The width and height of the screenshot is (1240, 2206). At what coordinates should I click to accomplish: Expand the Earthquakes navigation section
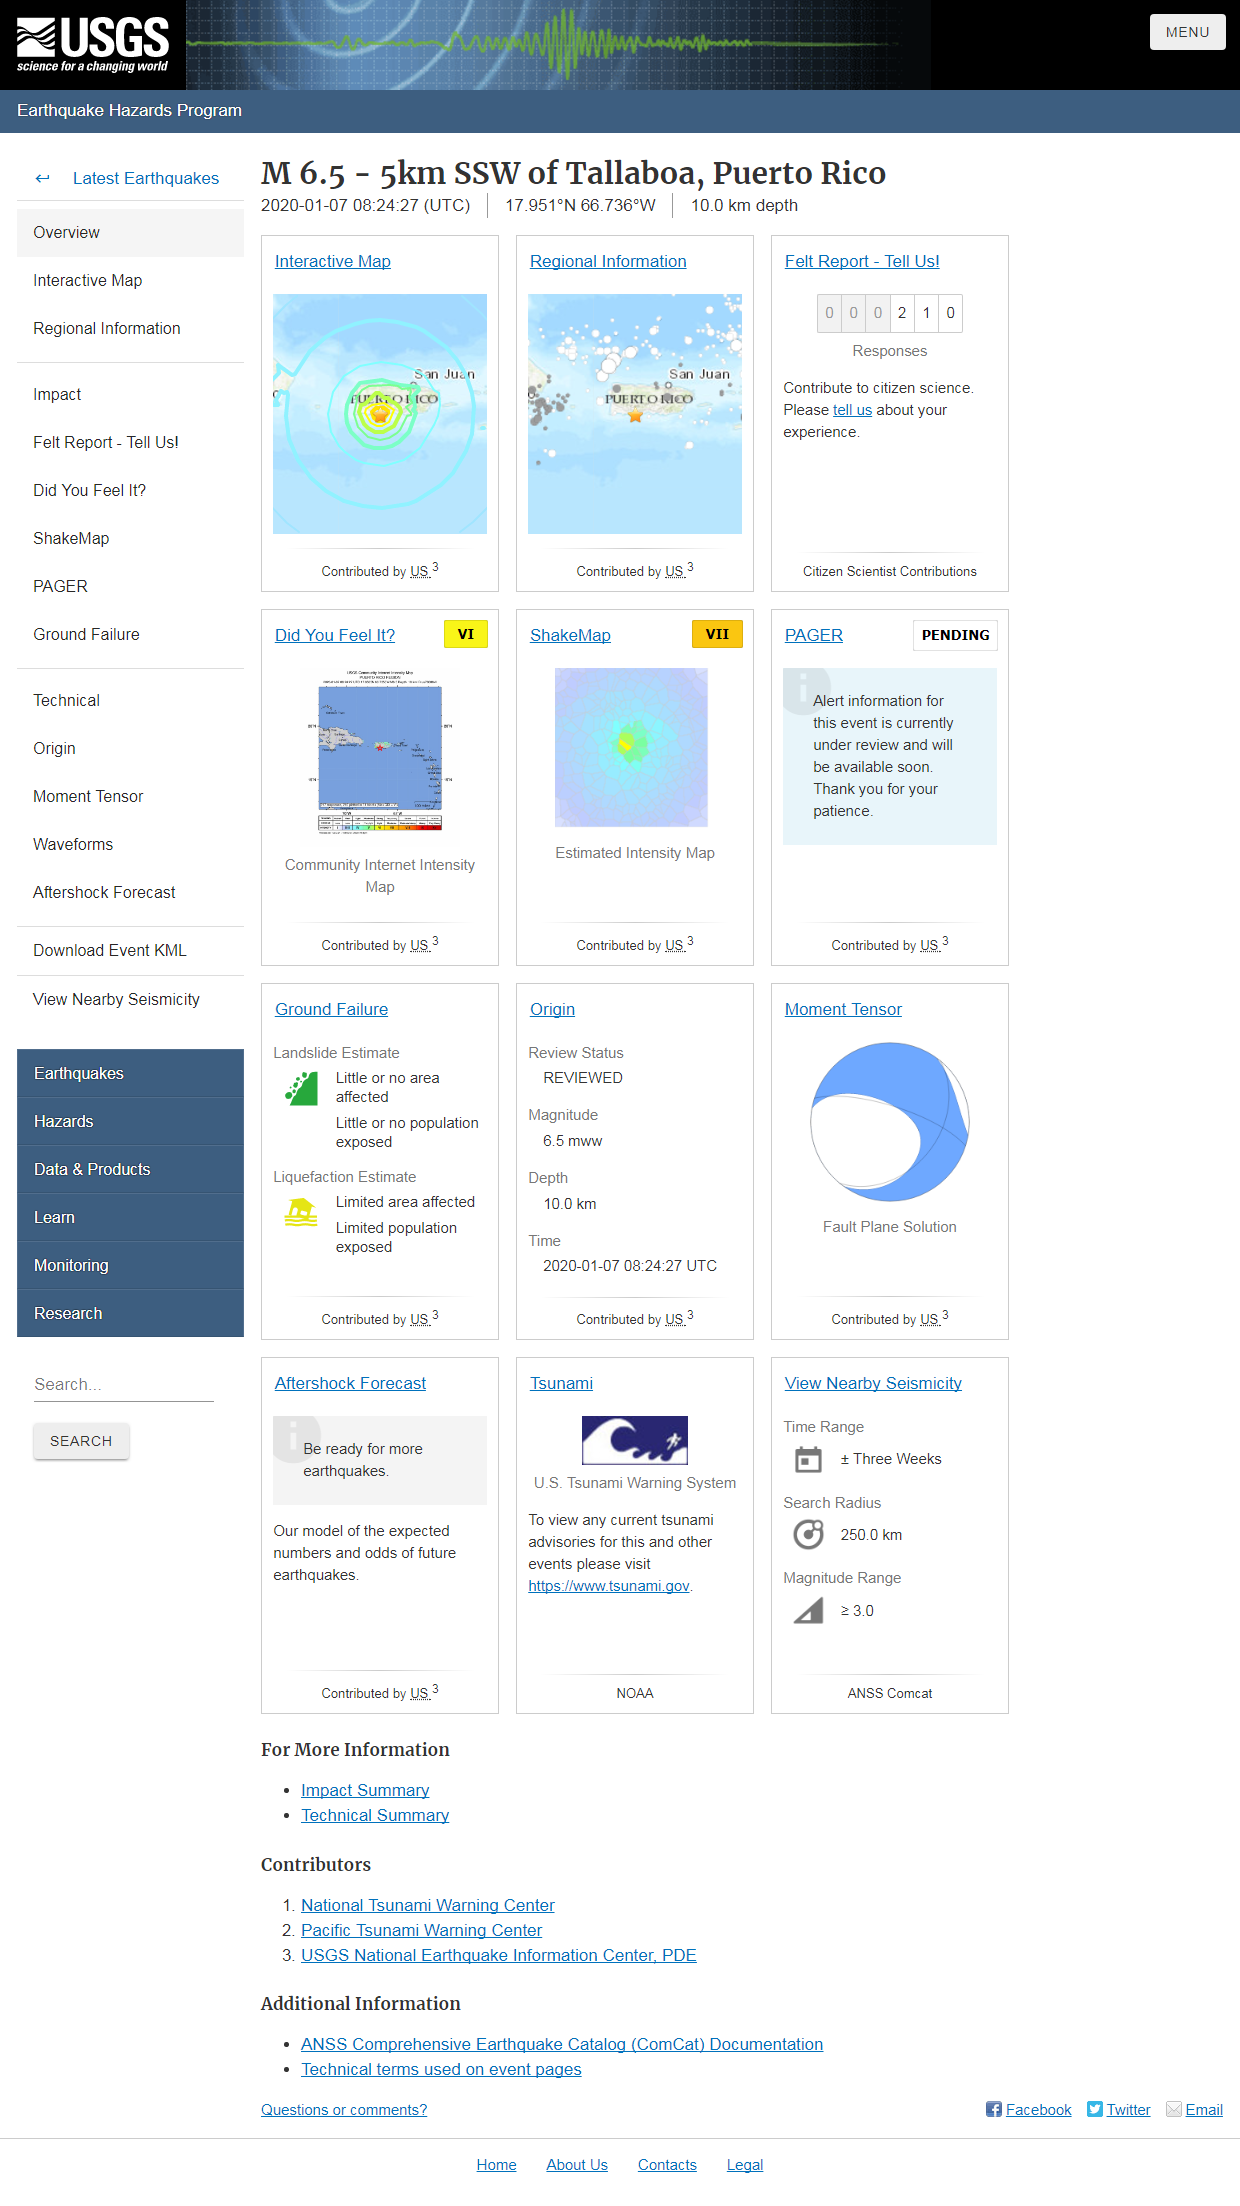pos(130,1073)
